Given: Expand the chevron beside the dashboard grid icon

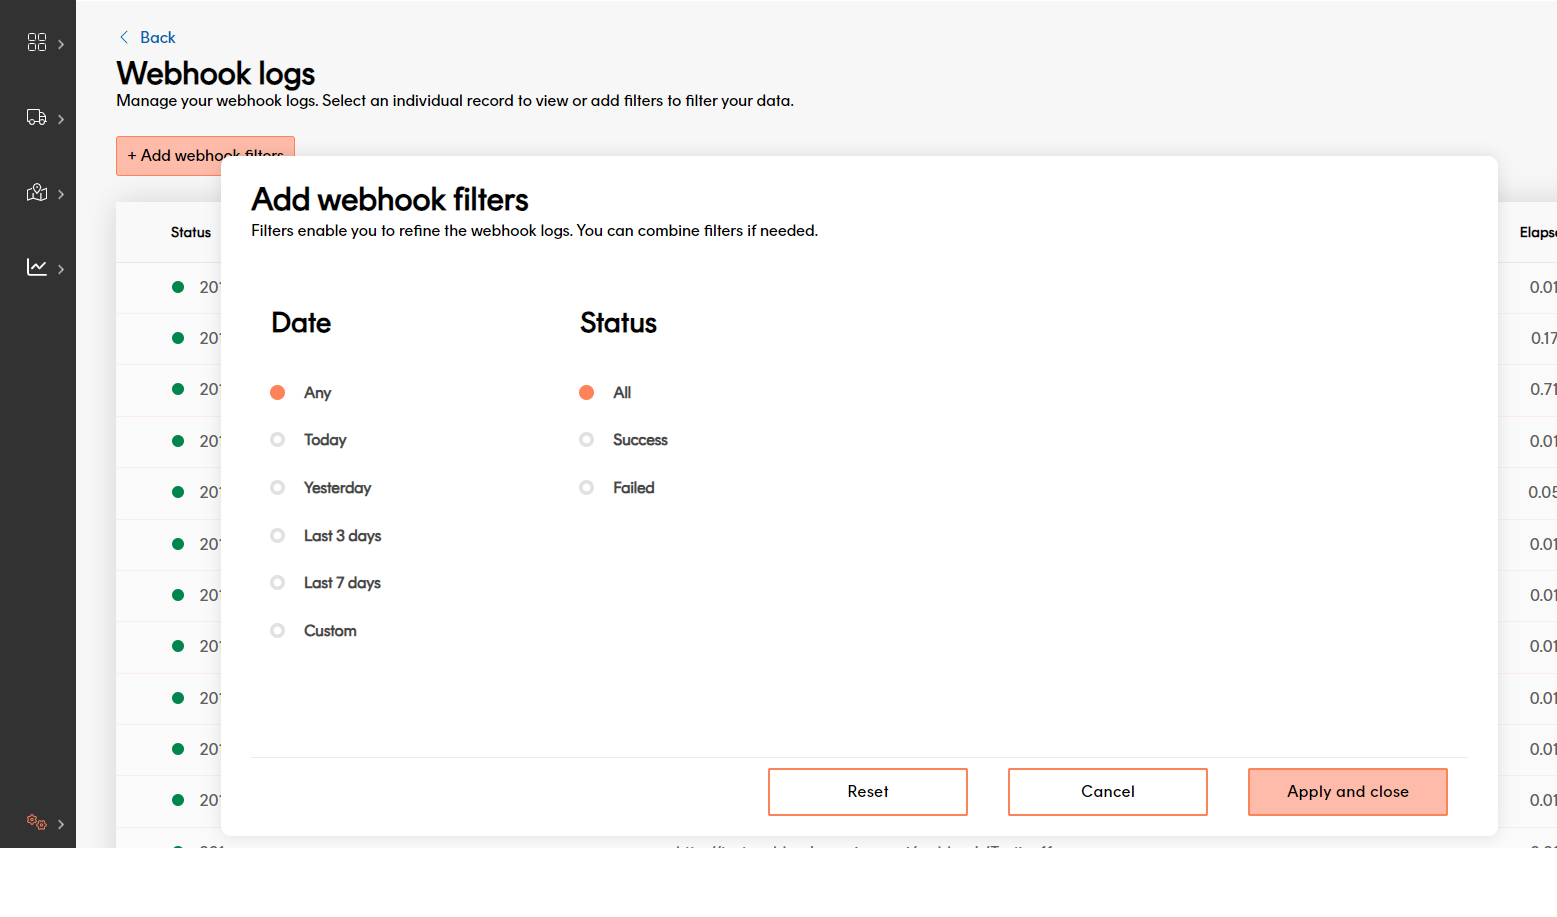Looking at the screenshot, I should [x=61, y=44].
